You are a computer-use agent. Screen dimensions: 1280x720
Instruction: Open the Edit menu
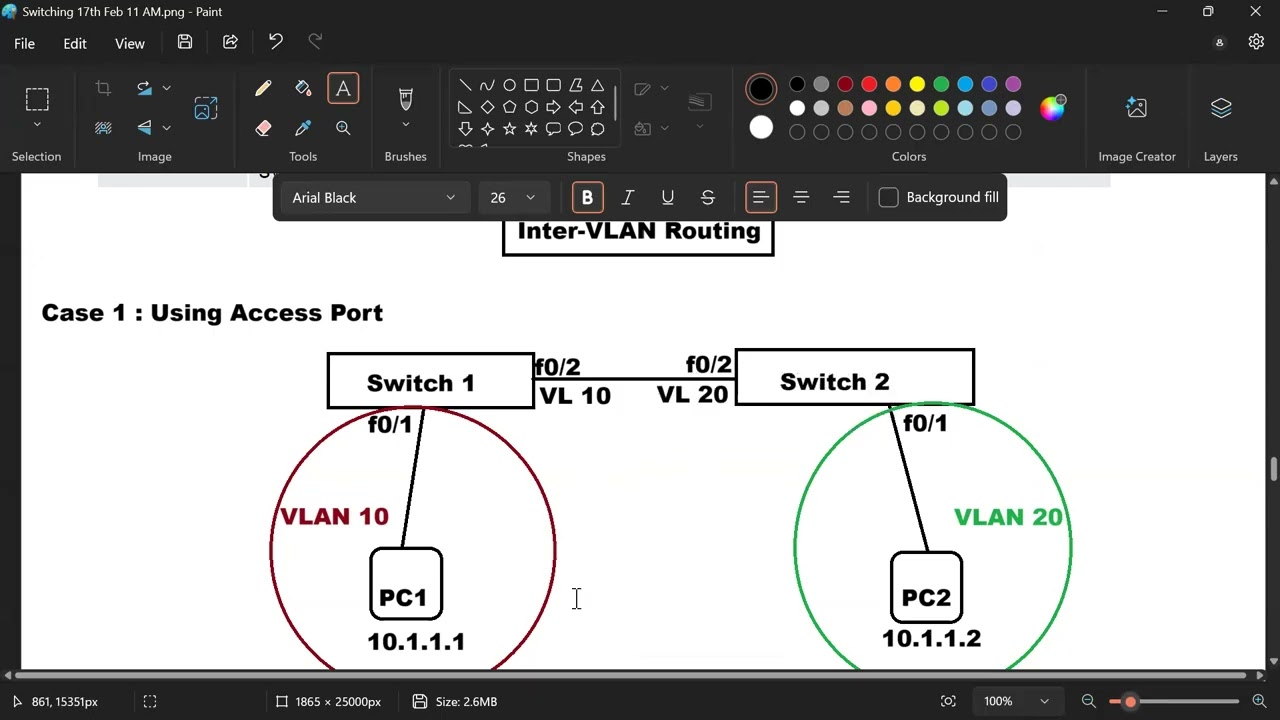[x=75, y=43]
